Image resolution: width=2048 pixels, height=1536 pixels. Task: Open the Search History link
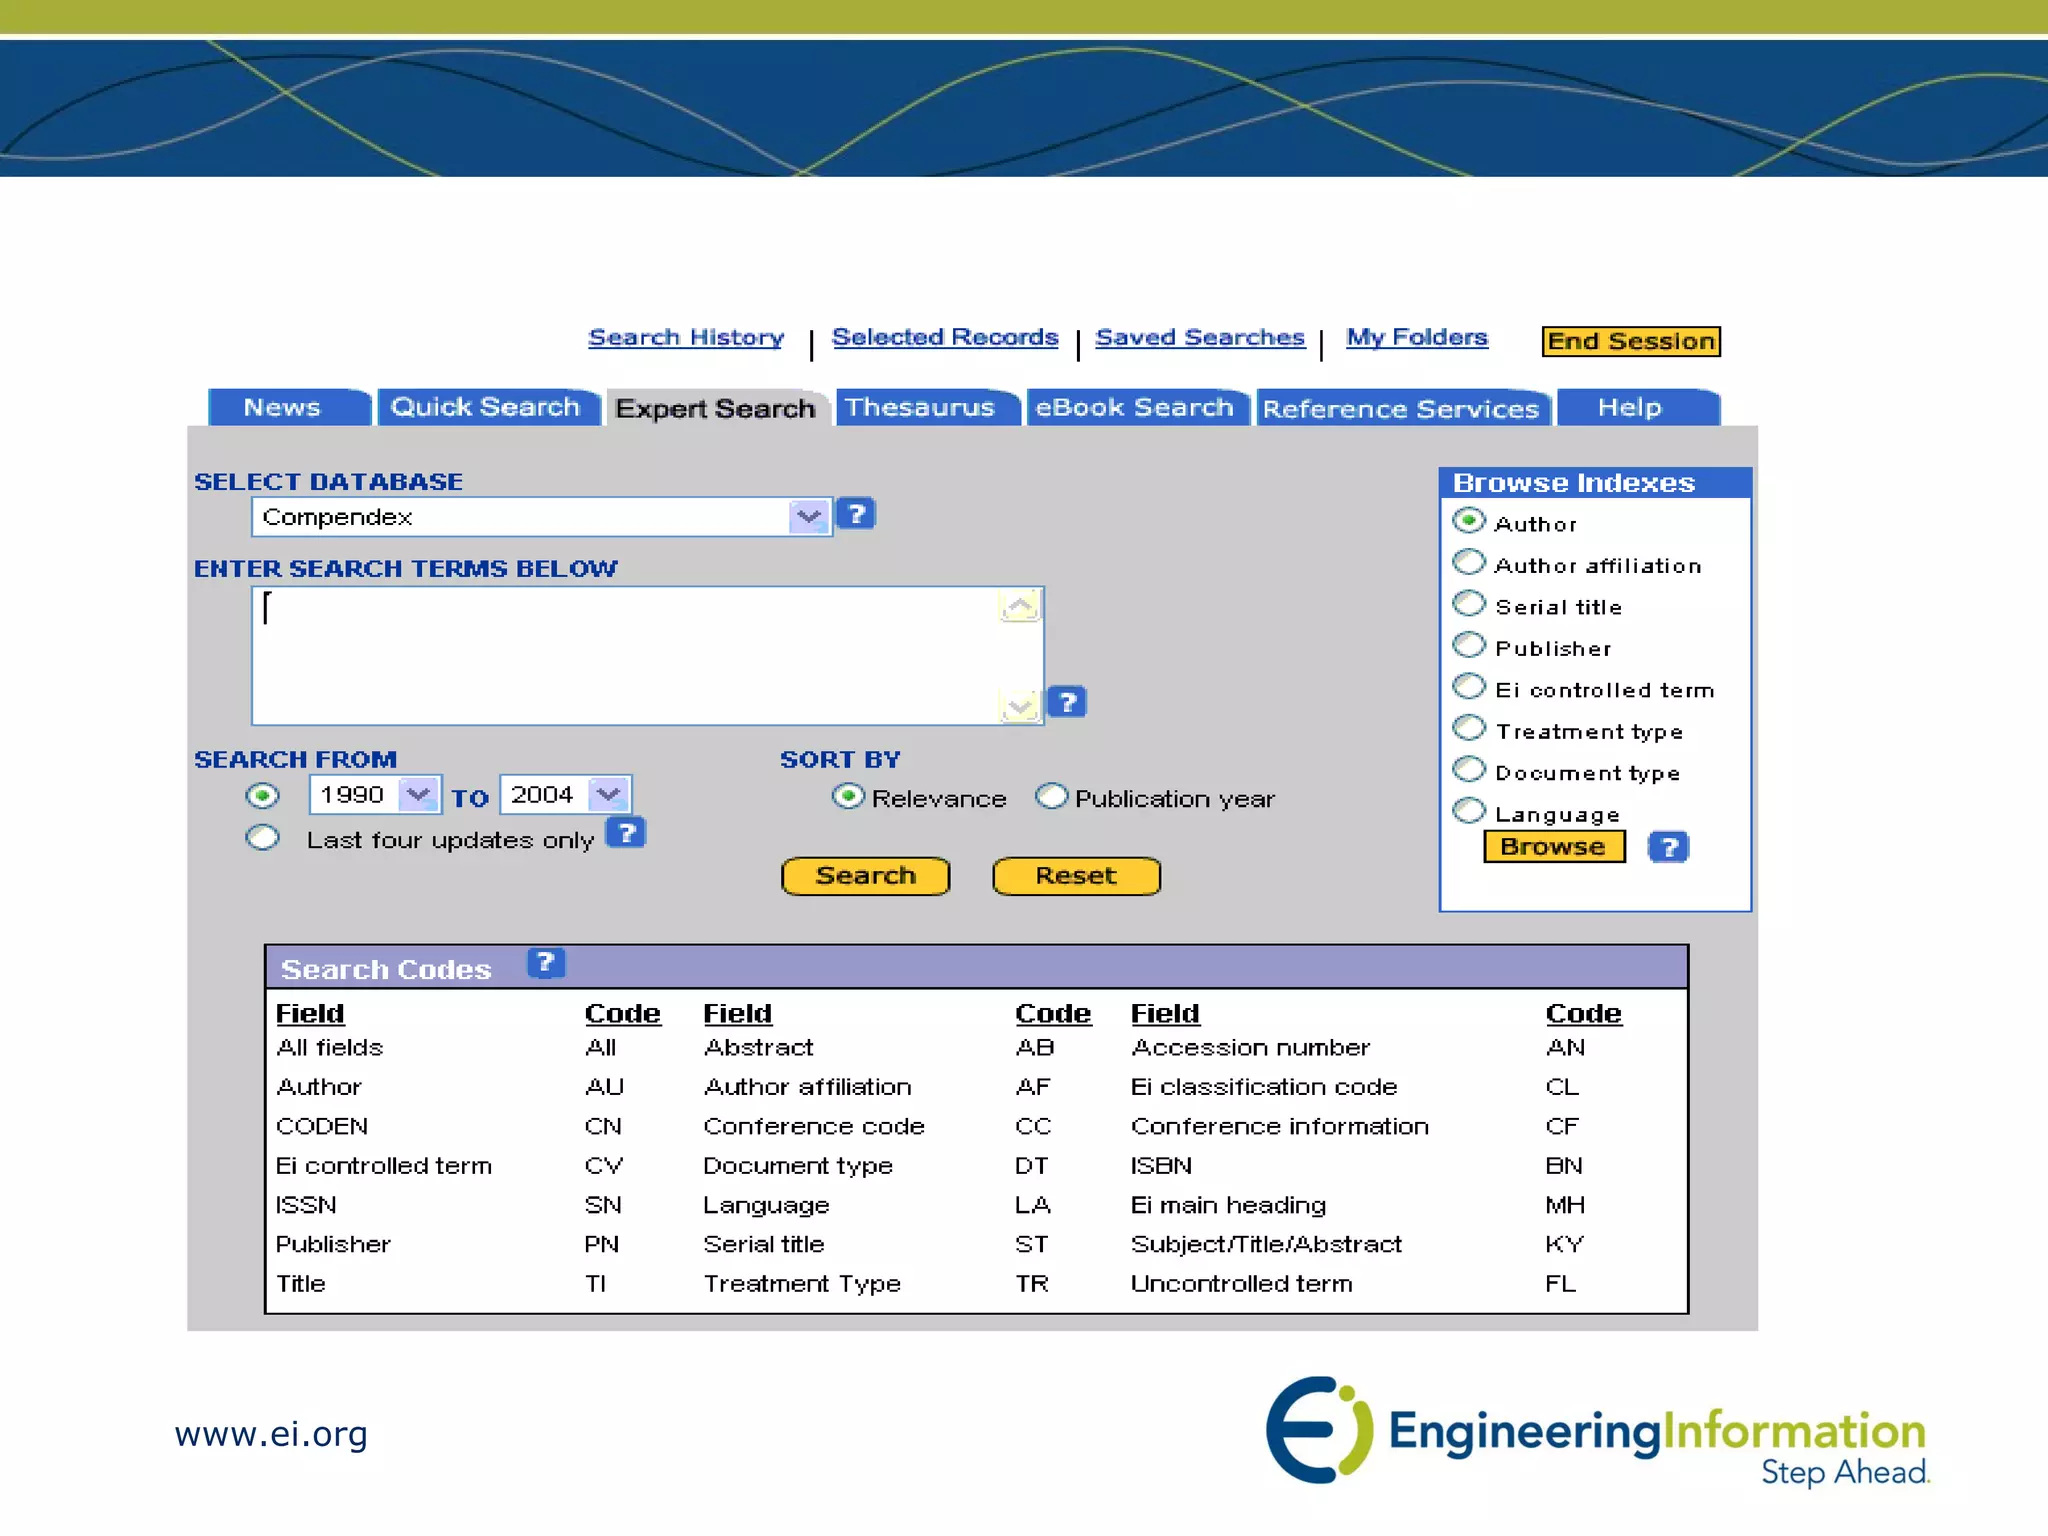coord(686,337)
